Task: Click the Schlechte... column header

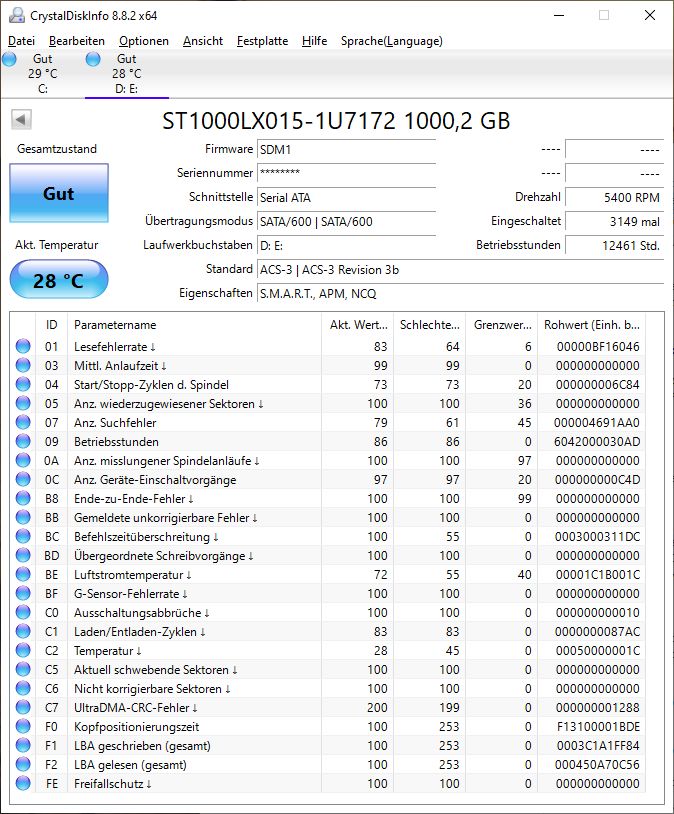Action: (x=430, y=325)
